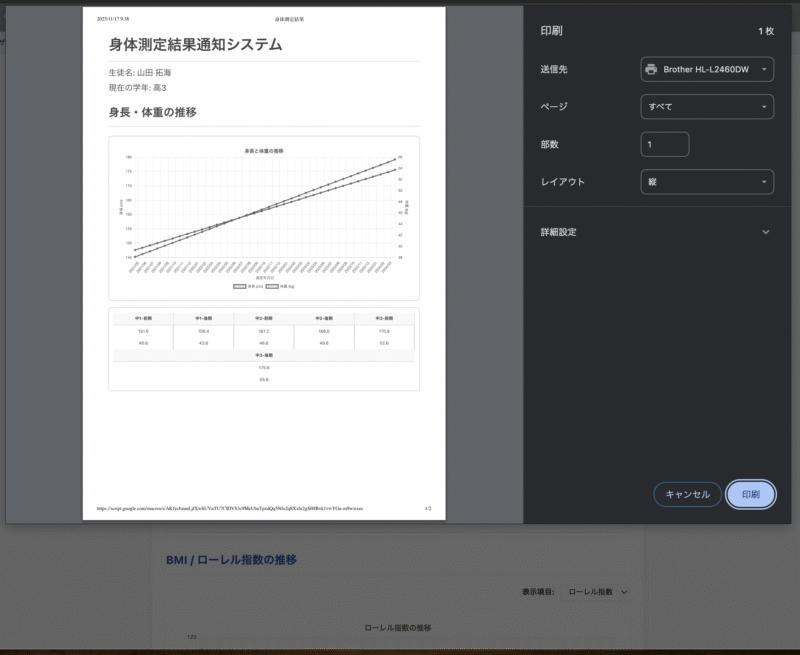Open the レイアウト dropdown set to 縦
This screenshot has height=655, width=800.
707,182
